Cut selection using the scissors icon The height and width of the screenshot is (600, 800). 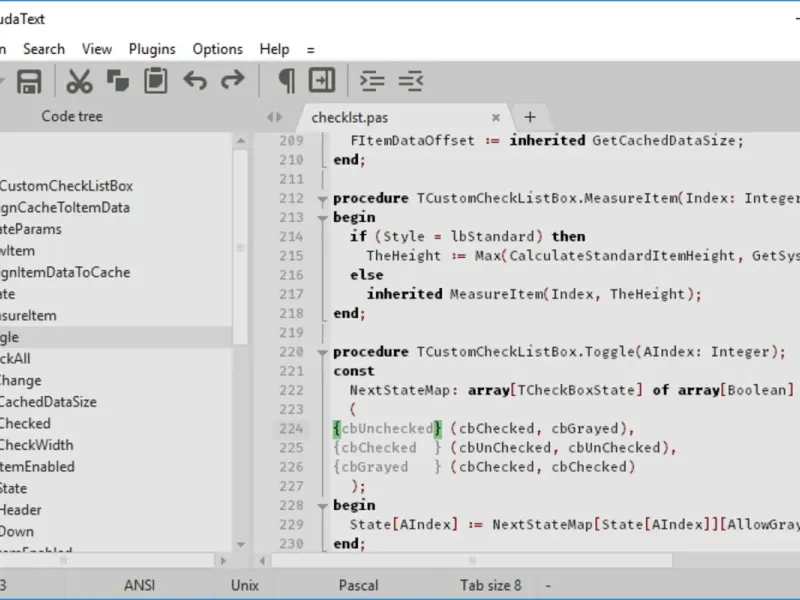[x=79, y=81]
